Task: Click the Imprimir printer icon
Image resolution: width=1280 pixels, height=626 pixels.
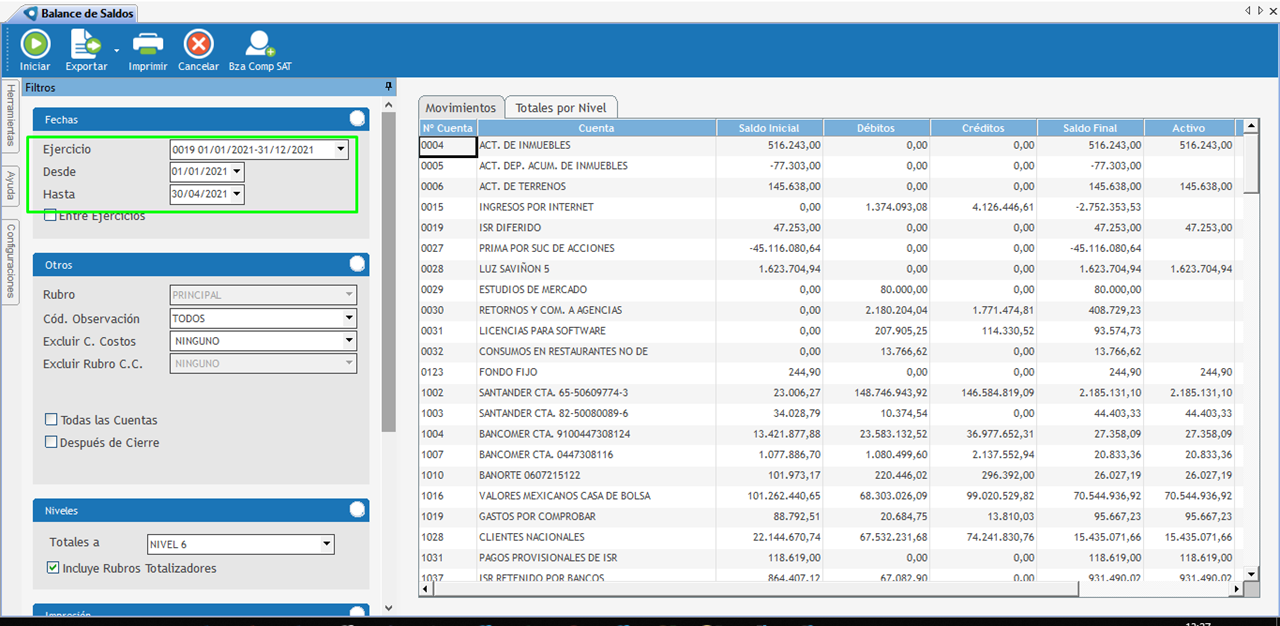Action: [x=148, y=44]
